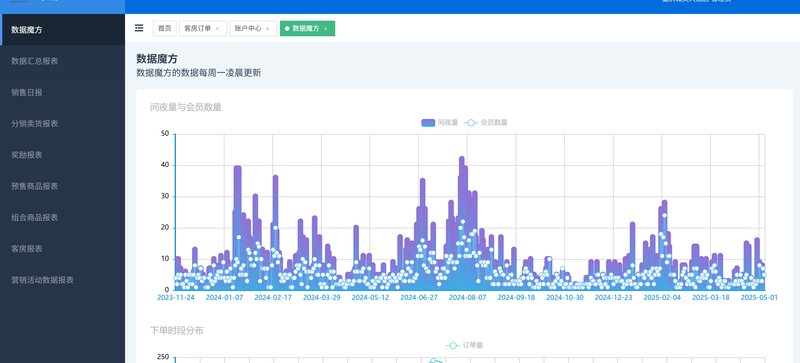Click the 2024-06-27 axis label

(419, 298)
